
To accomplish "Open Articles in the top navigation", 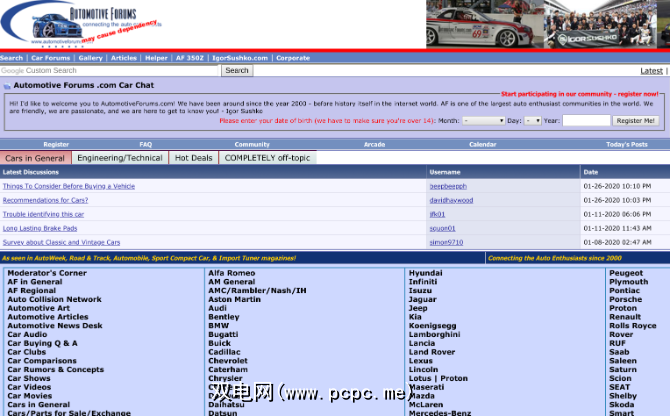I will (123, 58).
